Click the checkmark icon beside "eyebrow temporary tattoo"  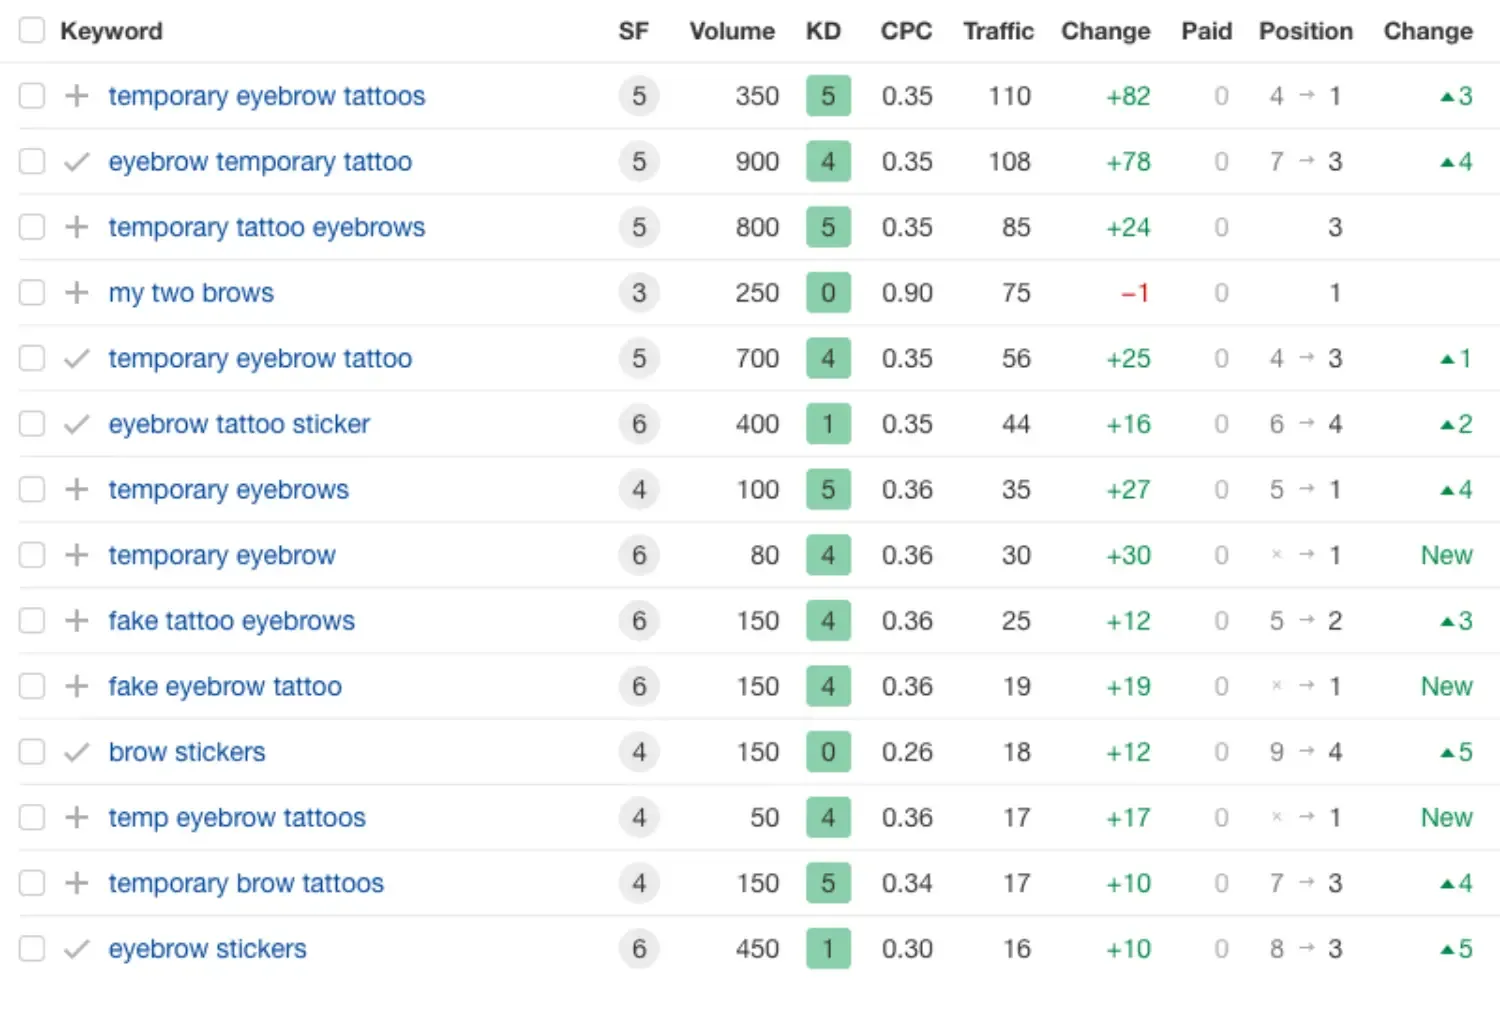coord(76,161)
